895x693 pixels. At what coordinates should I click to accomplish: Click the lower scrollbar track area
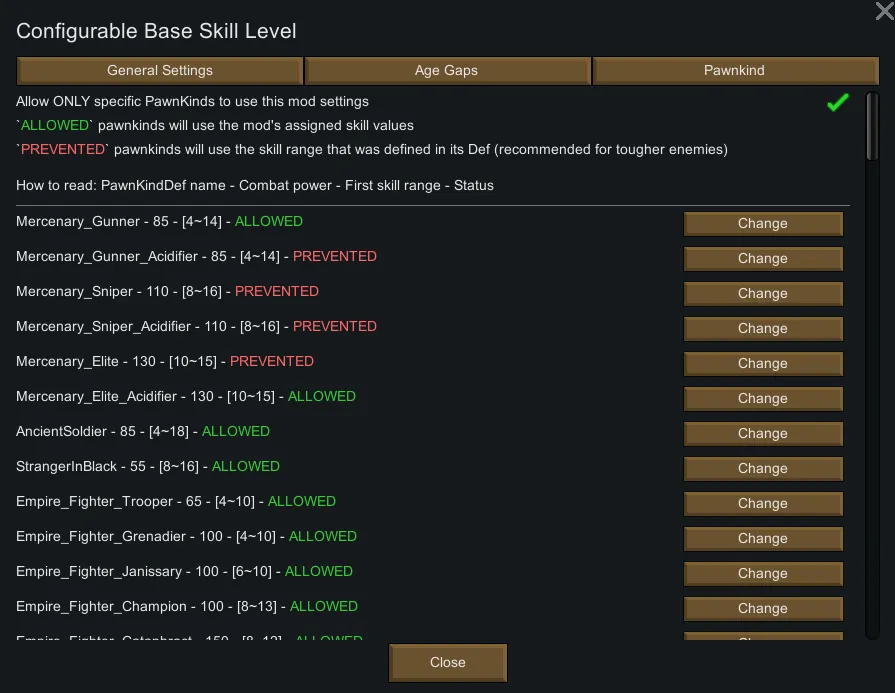pos(872,450)
